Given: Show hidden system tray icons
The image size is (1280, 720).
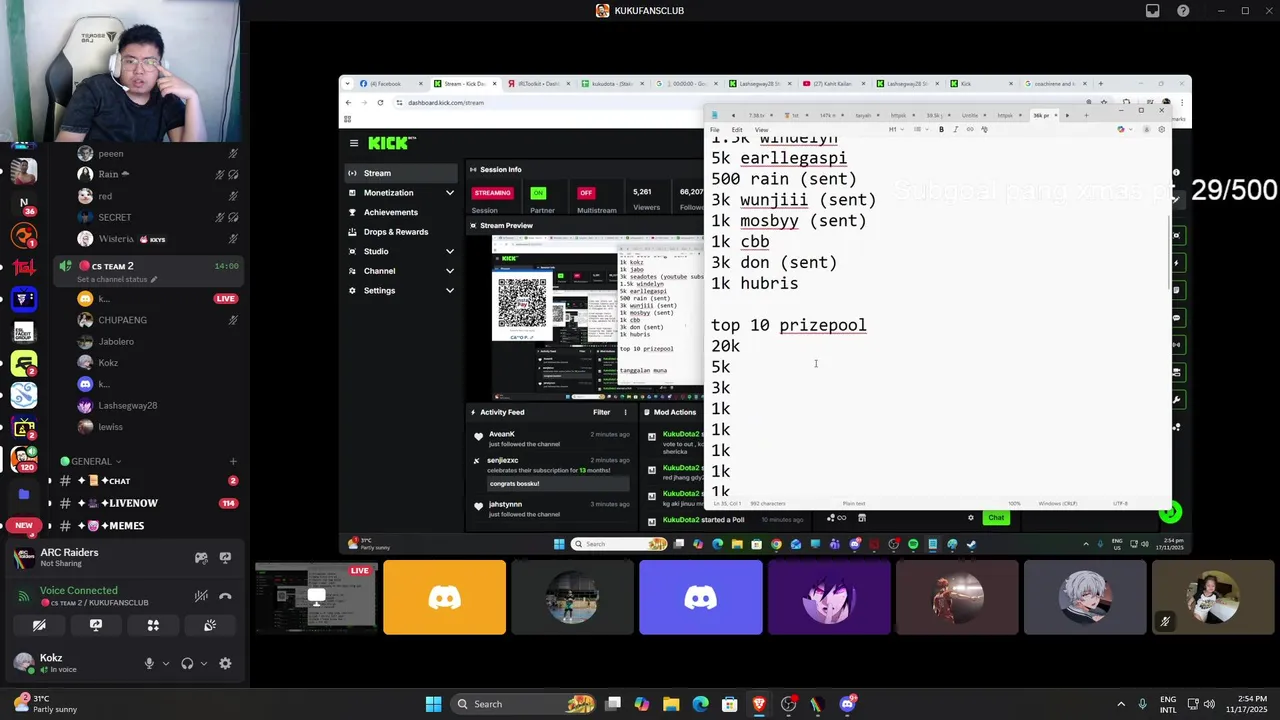Looking at the screenshot, I should click(x=1120, y=704).
